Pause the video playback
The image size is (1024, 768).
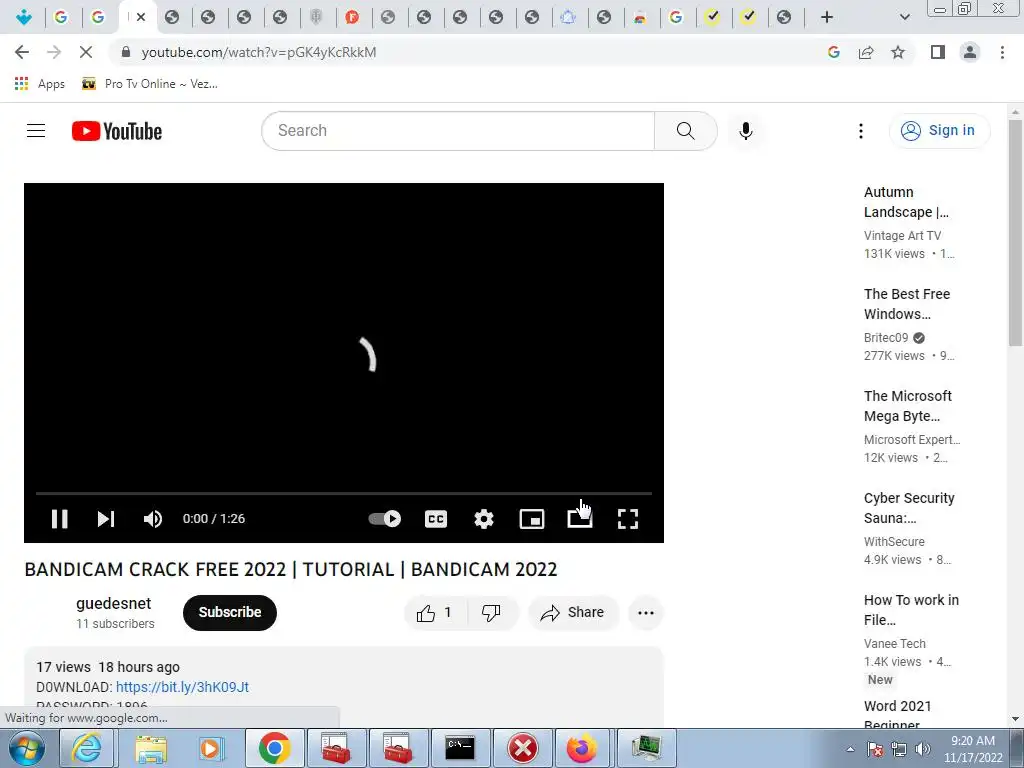tap(59, 519)
